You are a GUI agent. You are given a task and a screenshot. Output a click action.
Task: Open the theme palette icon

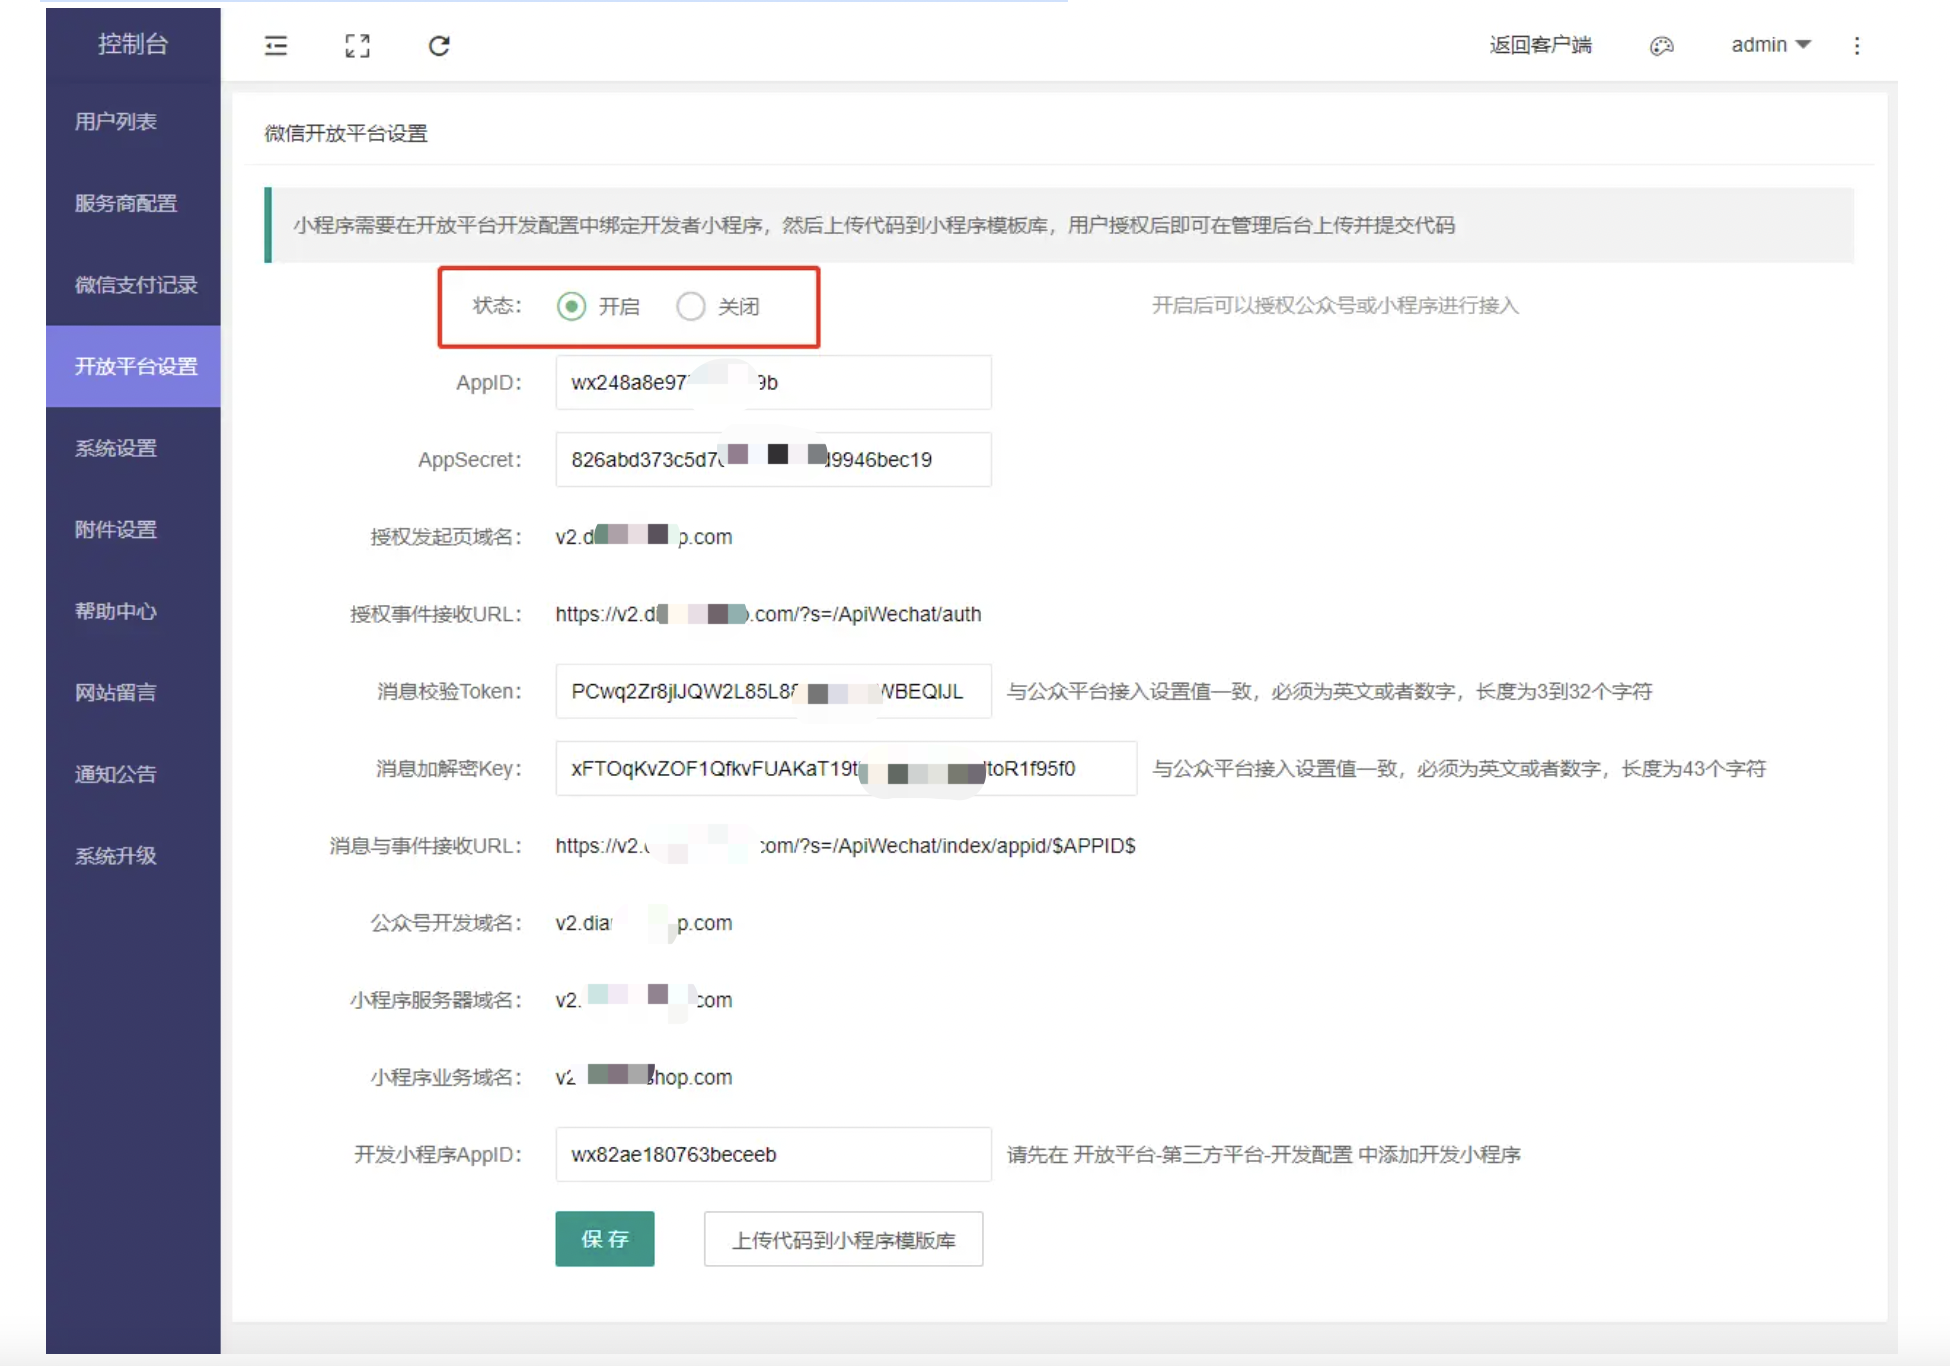[x=1661, y=46]
